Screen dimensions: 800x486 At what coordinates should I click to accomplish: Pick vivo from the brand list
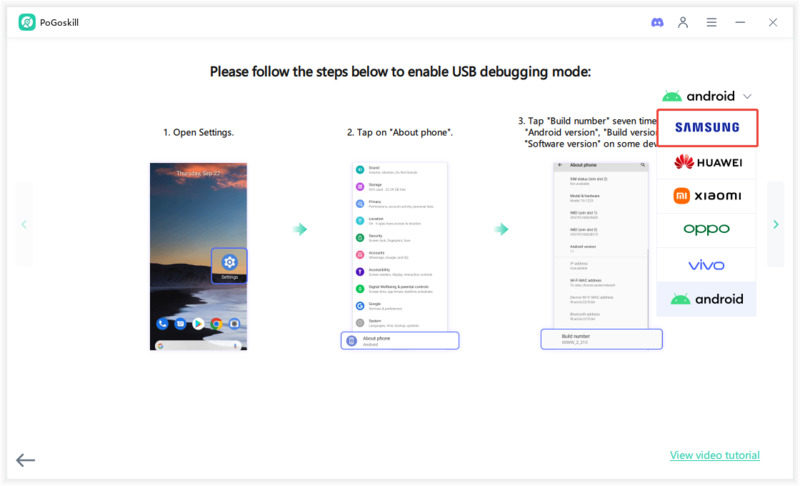tap(706, 265)
